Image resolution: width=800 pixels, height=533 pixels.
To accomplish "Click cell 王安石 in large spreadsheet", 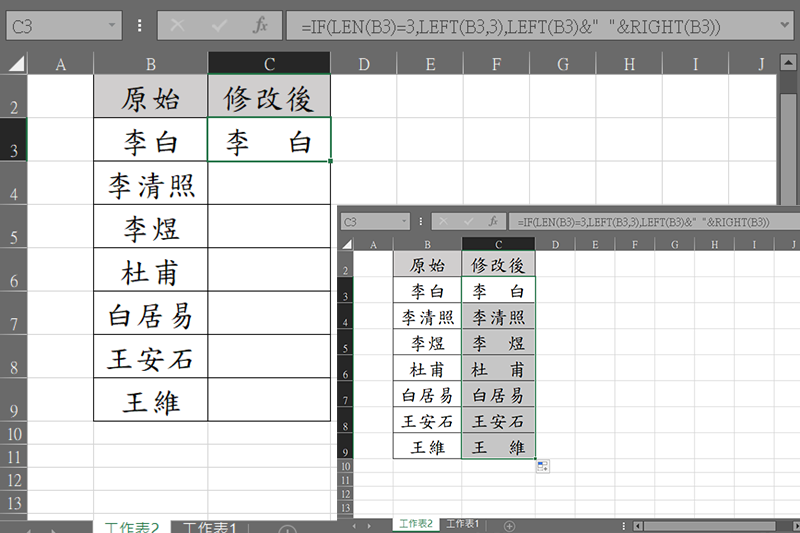I will pos(151,357).
